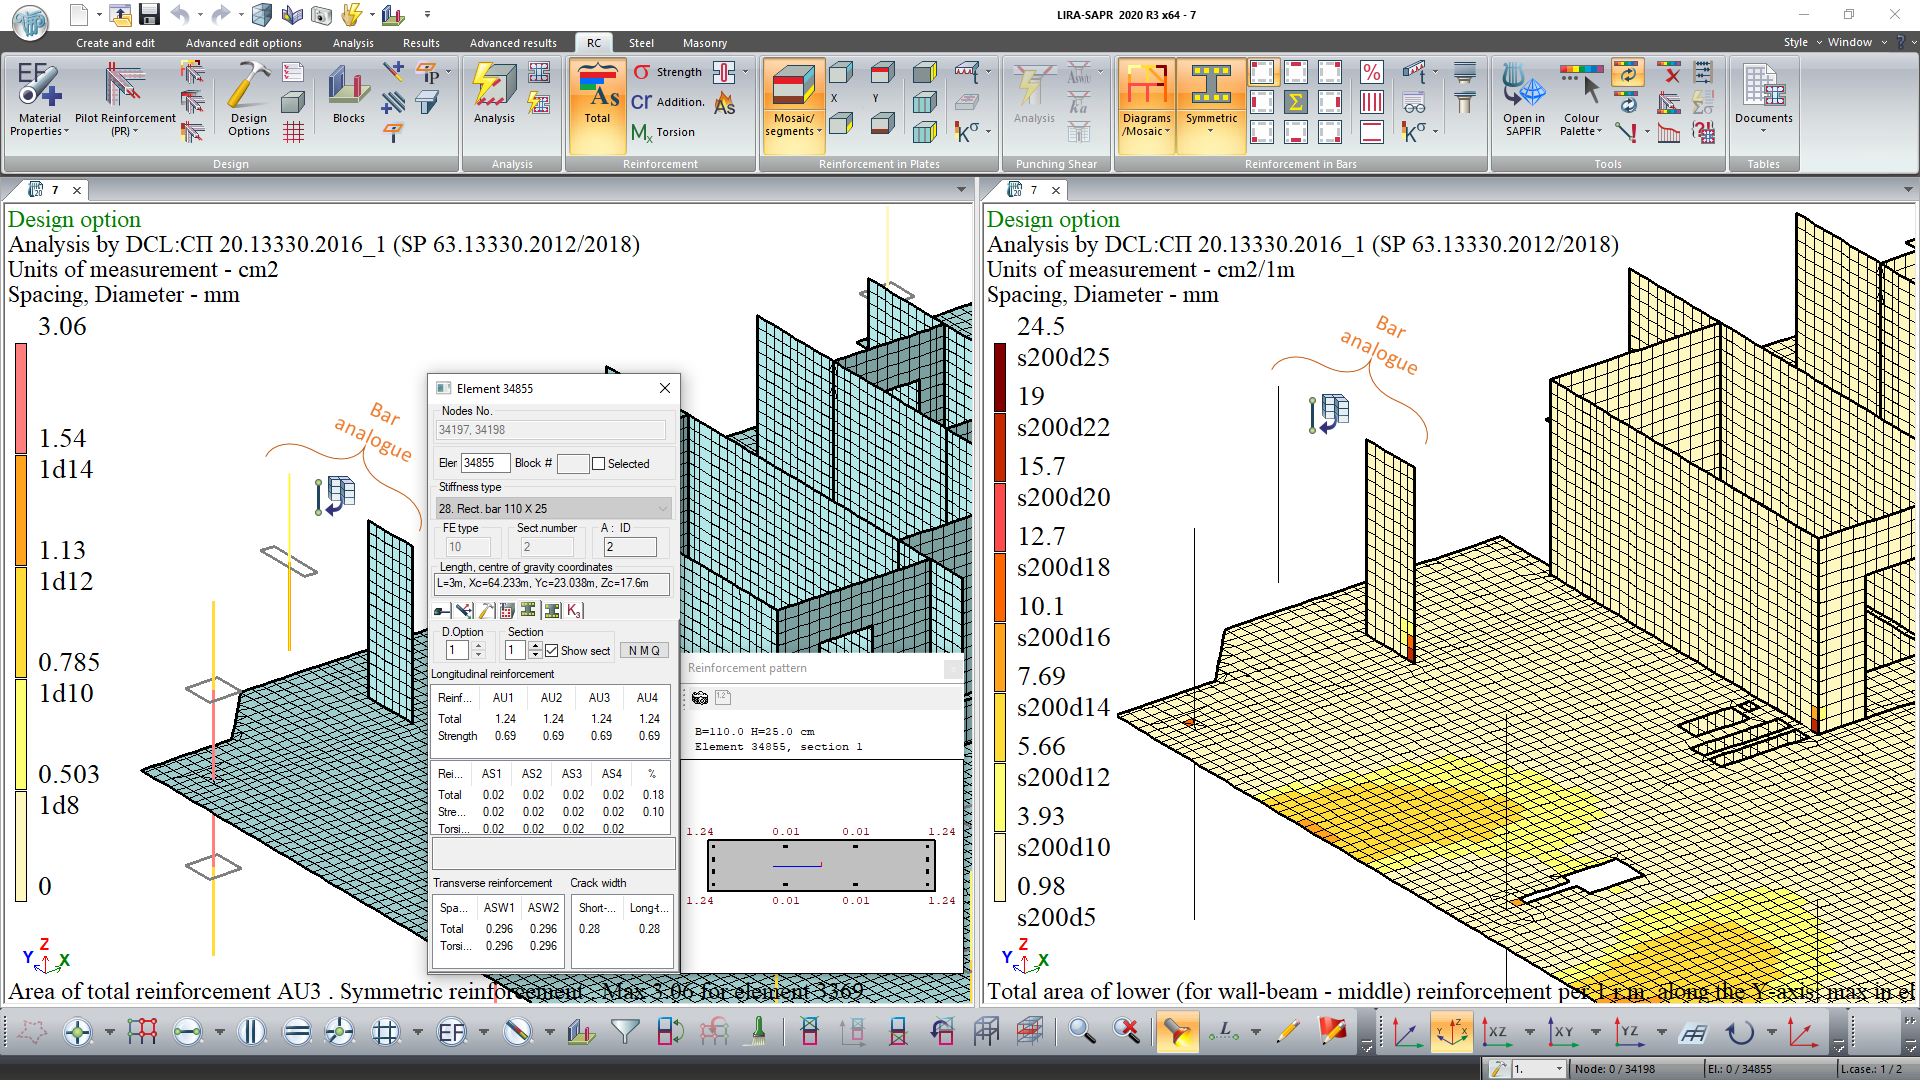This screenshot has height=1080, width=1920.
Task: Click the Strength reinforcement button
Action: click(x=667, y=72)
